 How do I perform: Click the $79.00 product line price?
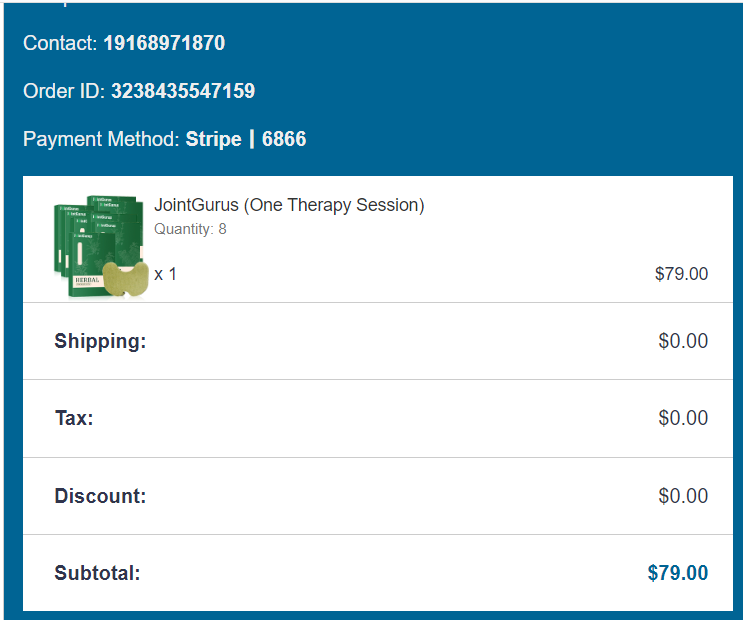click(x=681, y=274)
